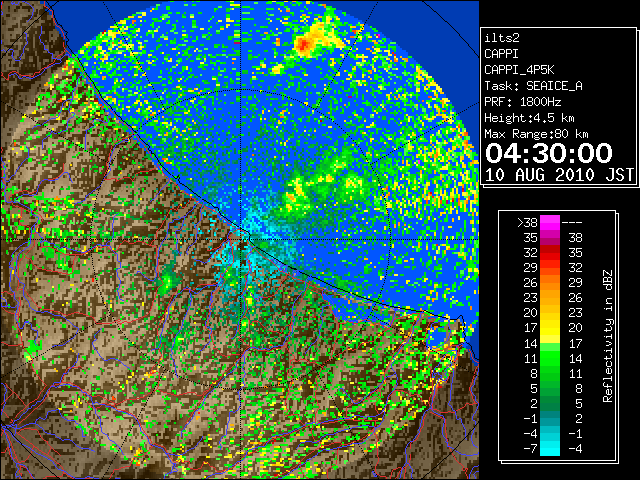Click the radar center at the crosshair intersection

(x=241, y=239)
